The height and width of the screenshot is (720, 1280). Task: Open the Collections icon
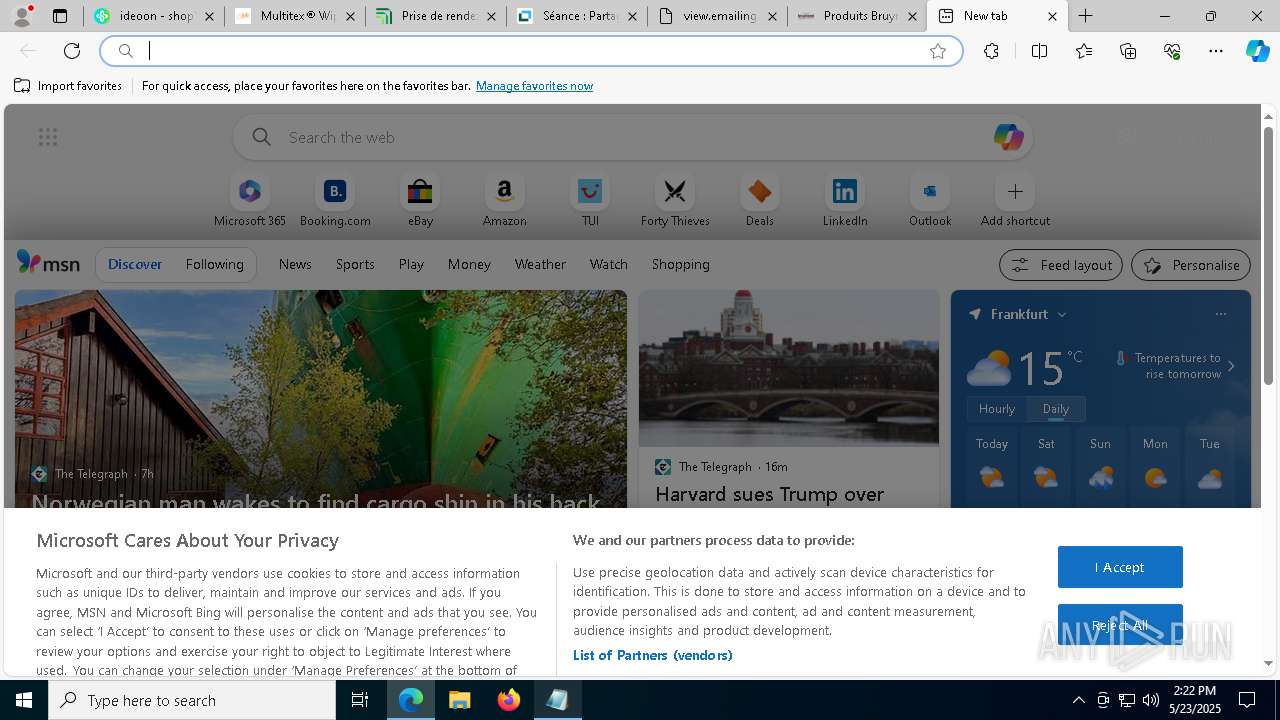1128,51
